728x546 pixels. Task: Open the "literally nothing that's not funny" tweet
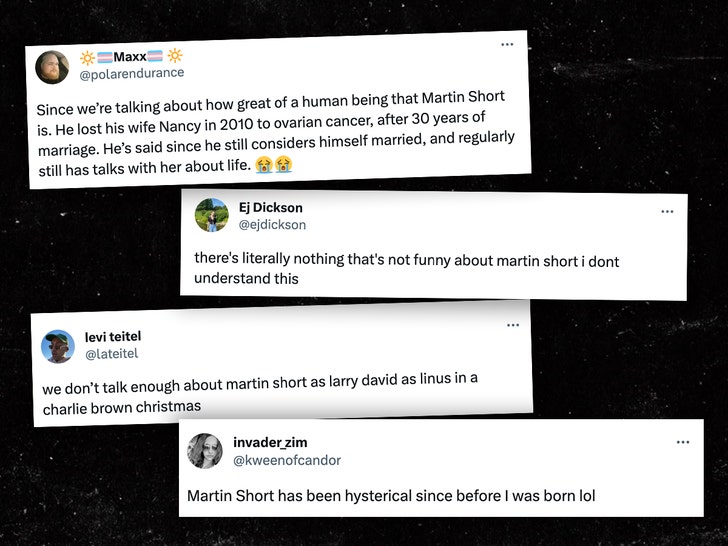pyautogui.click(x=405, y=269)
